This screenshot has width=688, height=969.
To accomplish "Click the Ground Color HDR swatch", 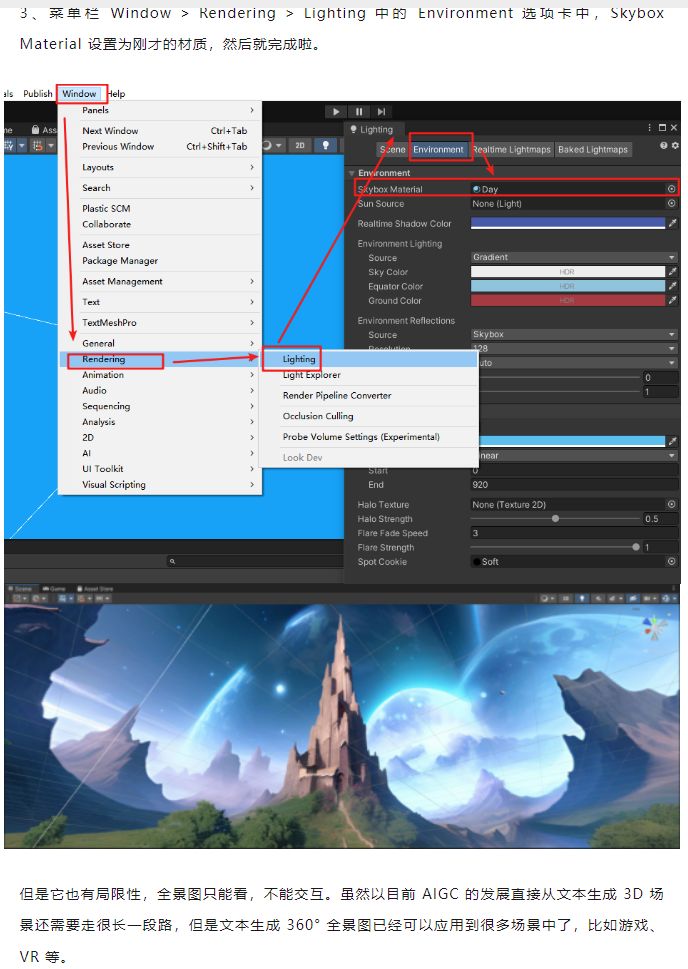I will click(x=567, y=300).
